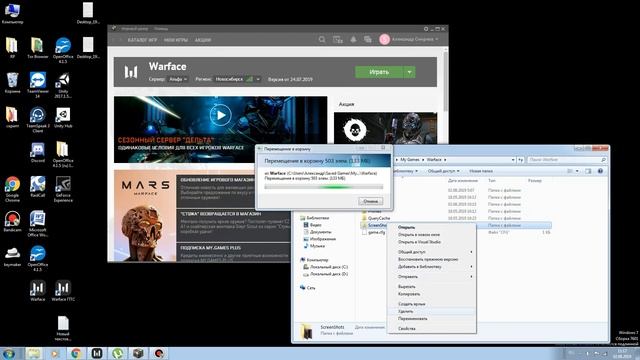Launch Discord from the desktop
This screenshot has width=640, height=360.
point(38,153)
